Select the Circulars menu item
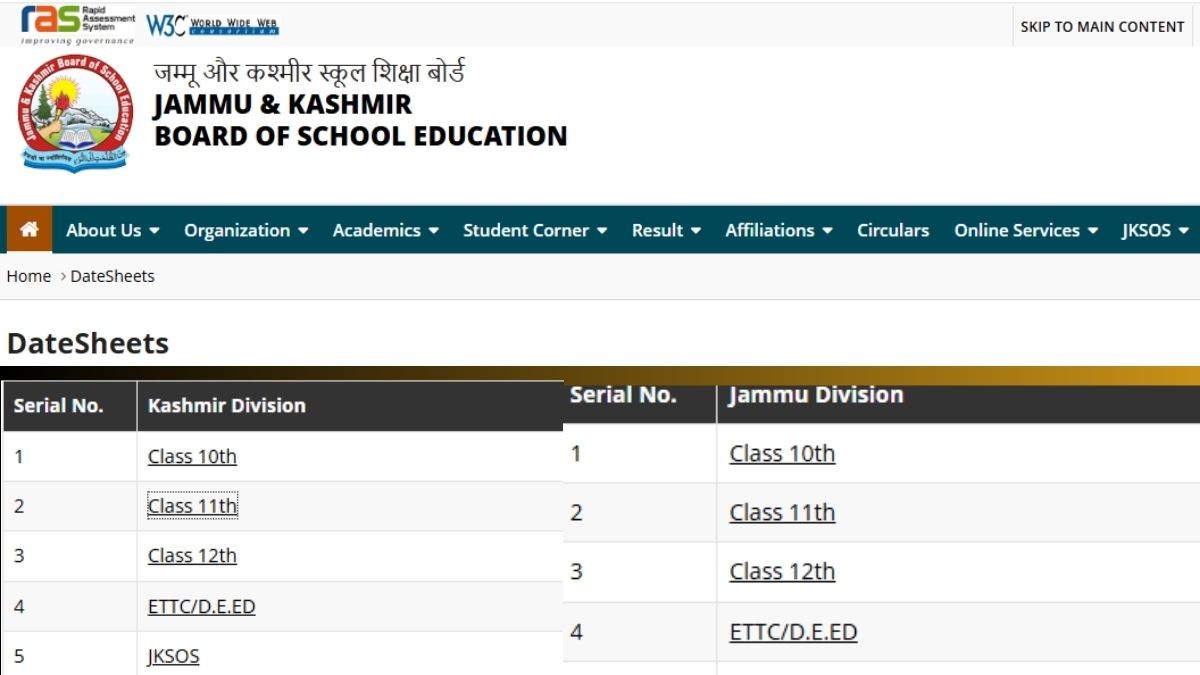 tap(892, 230)
